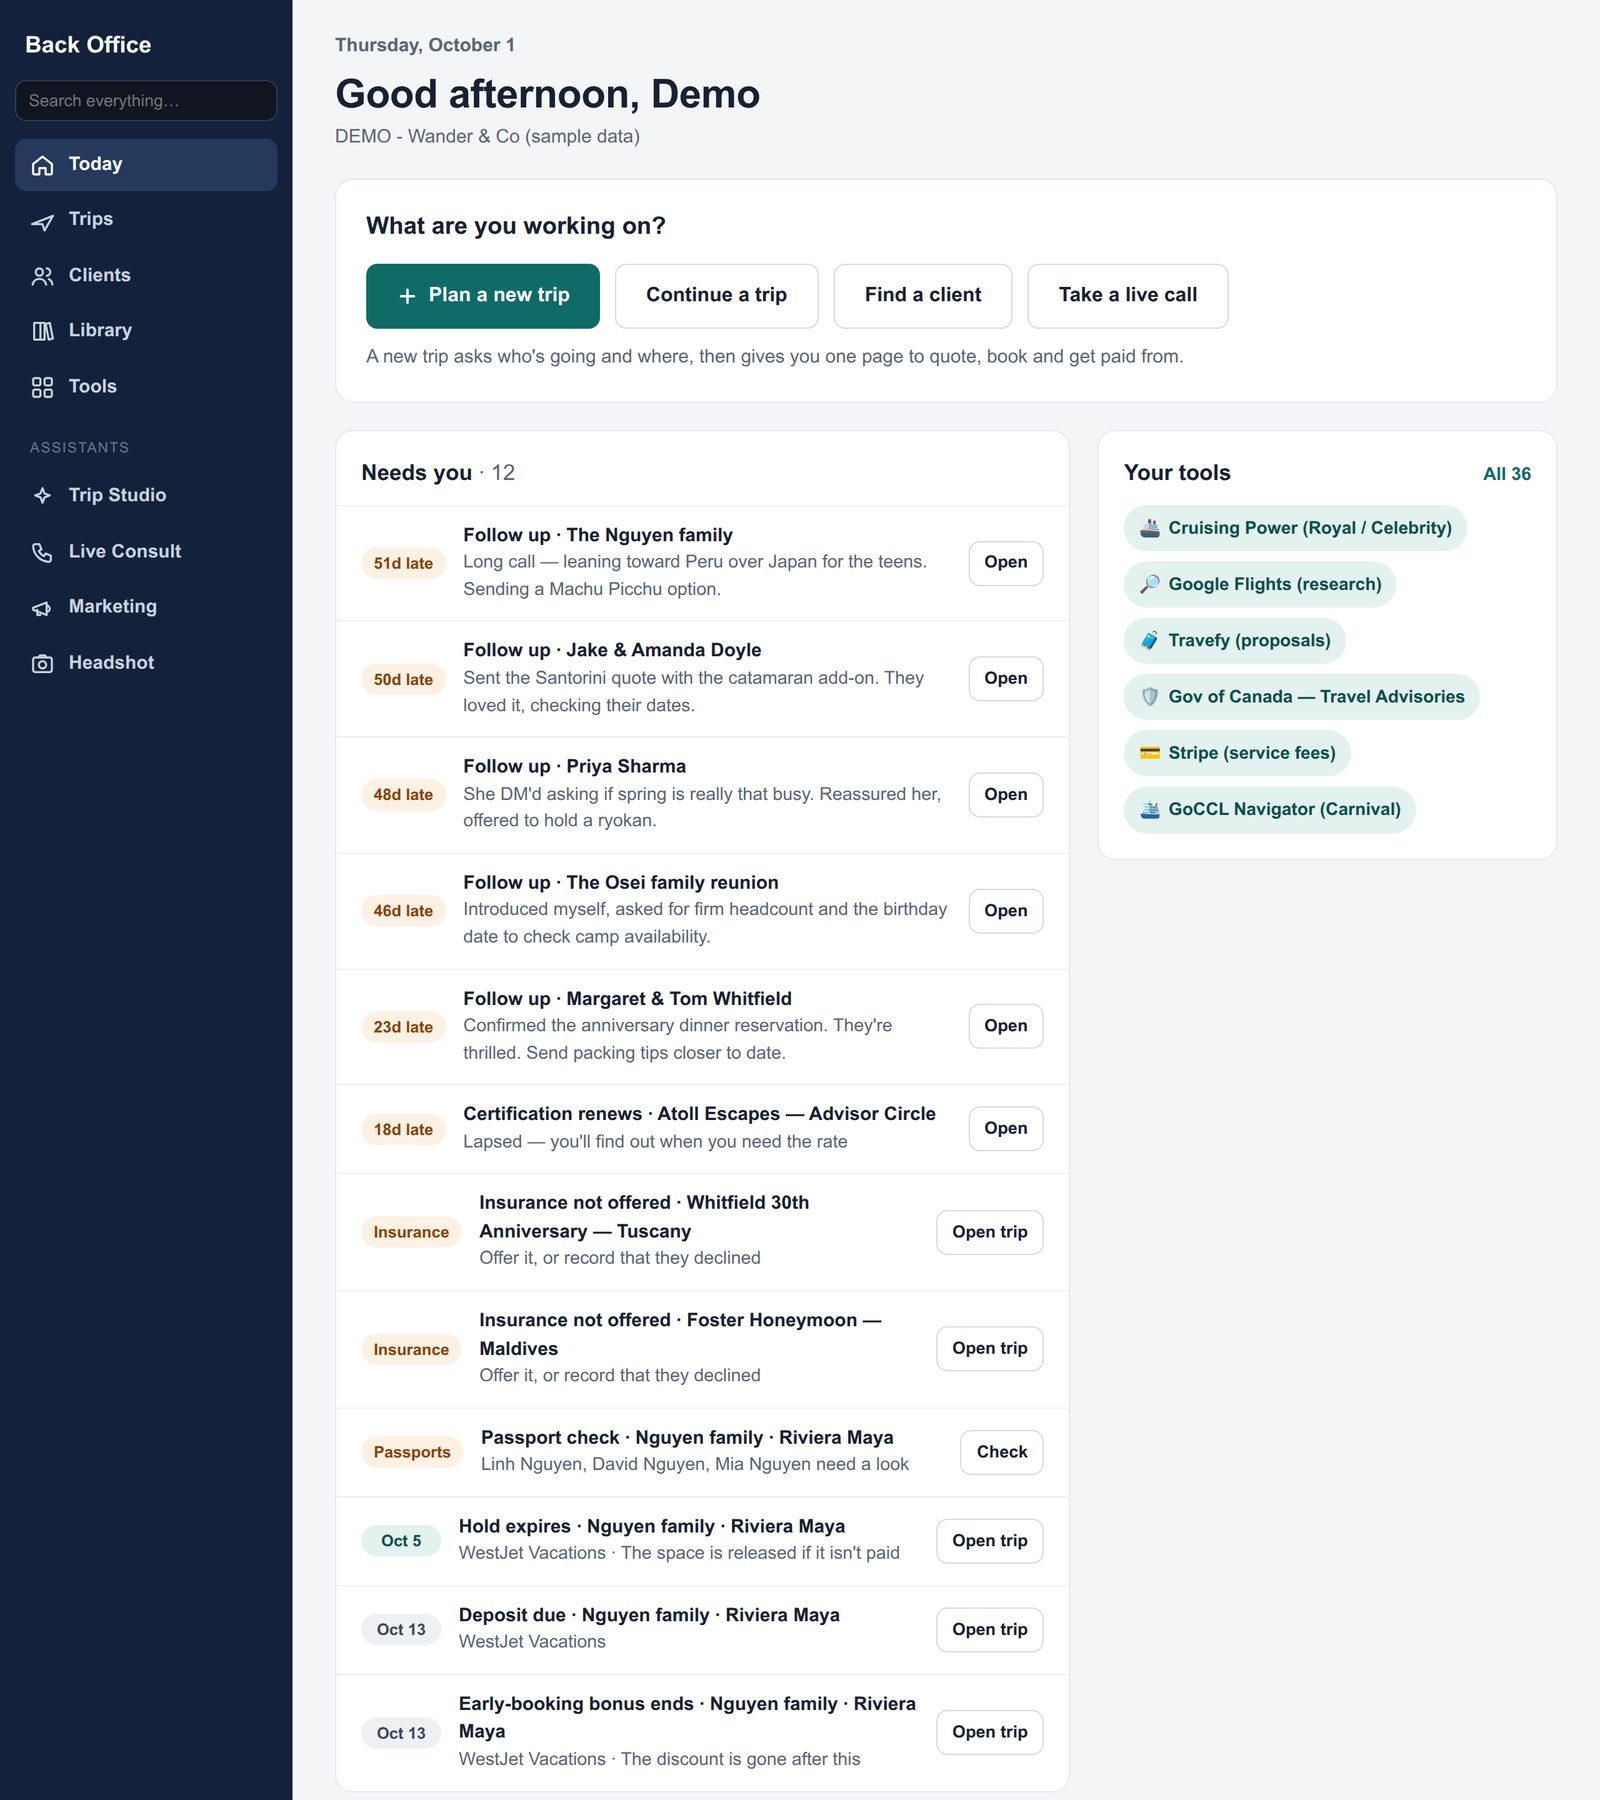Viewport: 1600px width, 1800px height.
Task: Open trip for Whitfield 30th Anniversary insurance
Action: coord(989,1232)
